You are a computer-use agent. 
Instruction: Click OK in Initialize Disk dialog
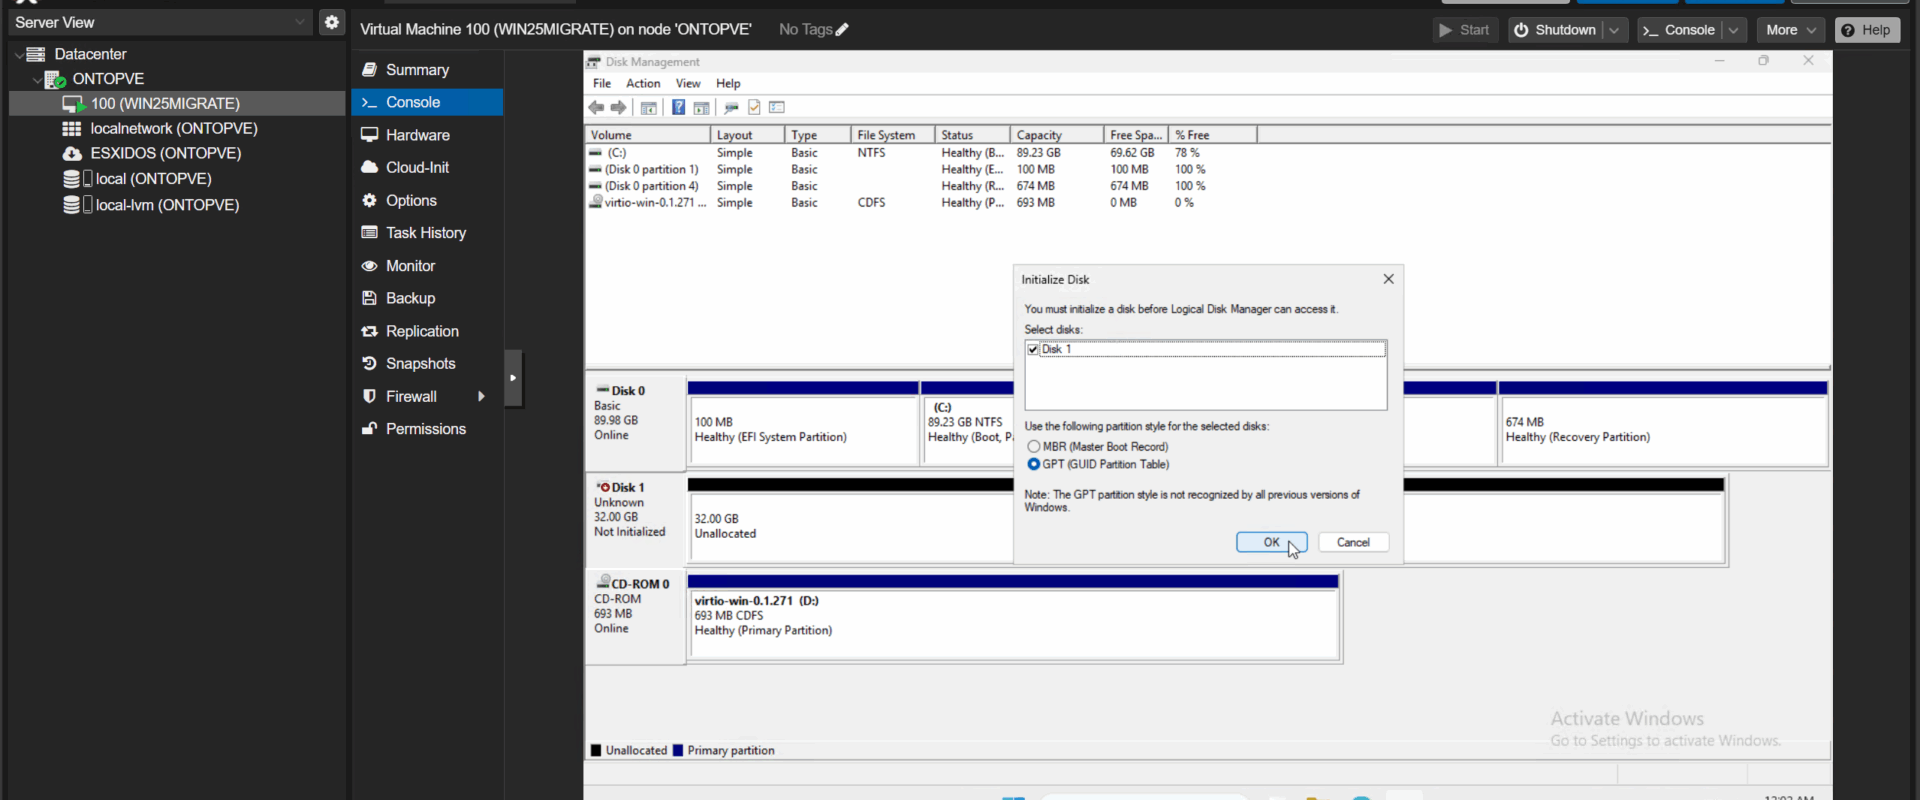click(x=1271, y=542)
